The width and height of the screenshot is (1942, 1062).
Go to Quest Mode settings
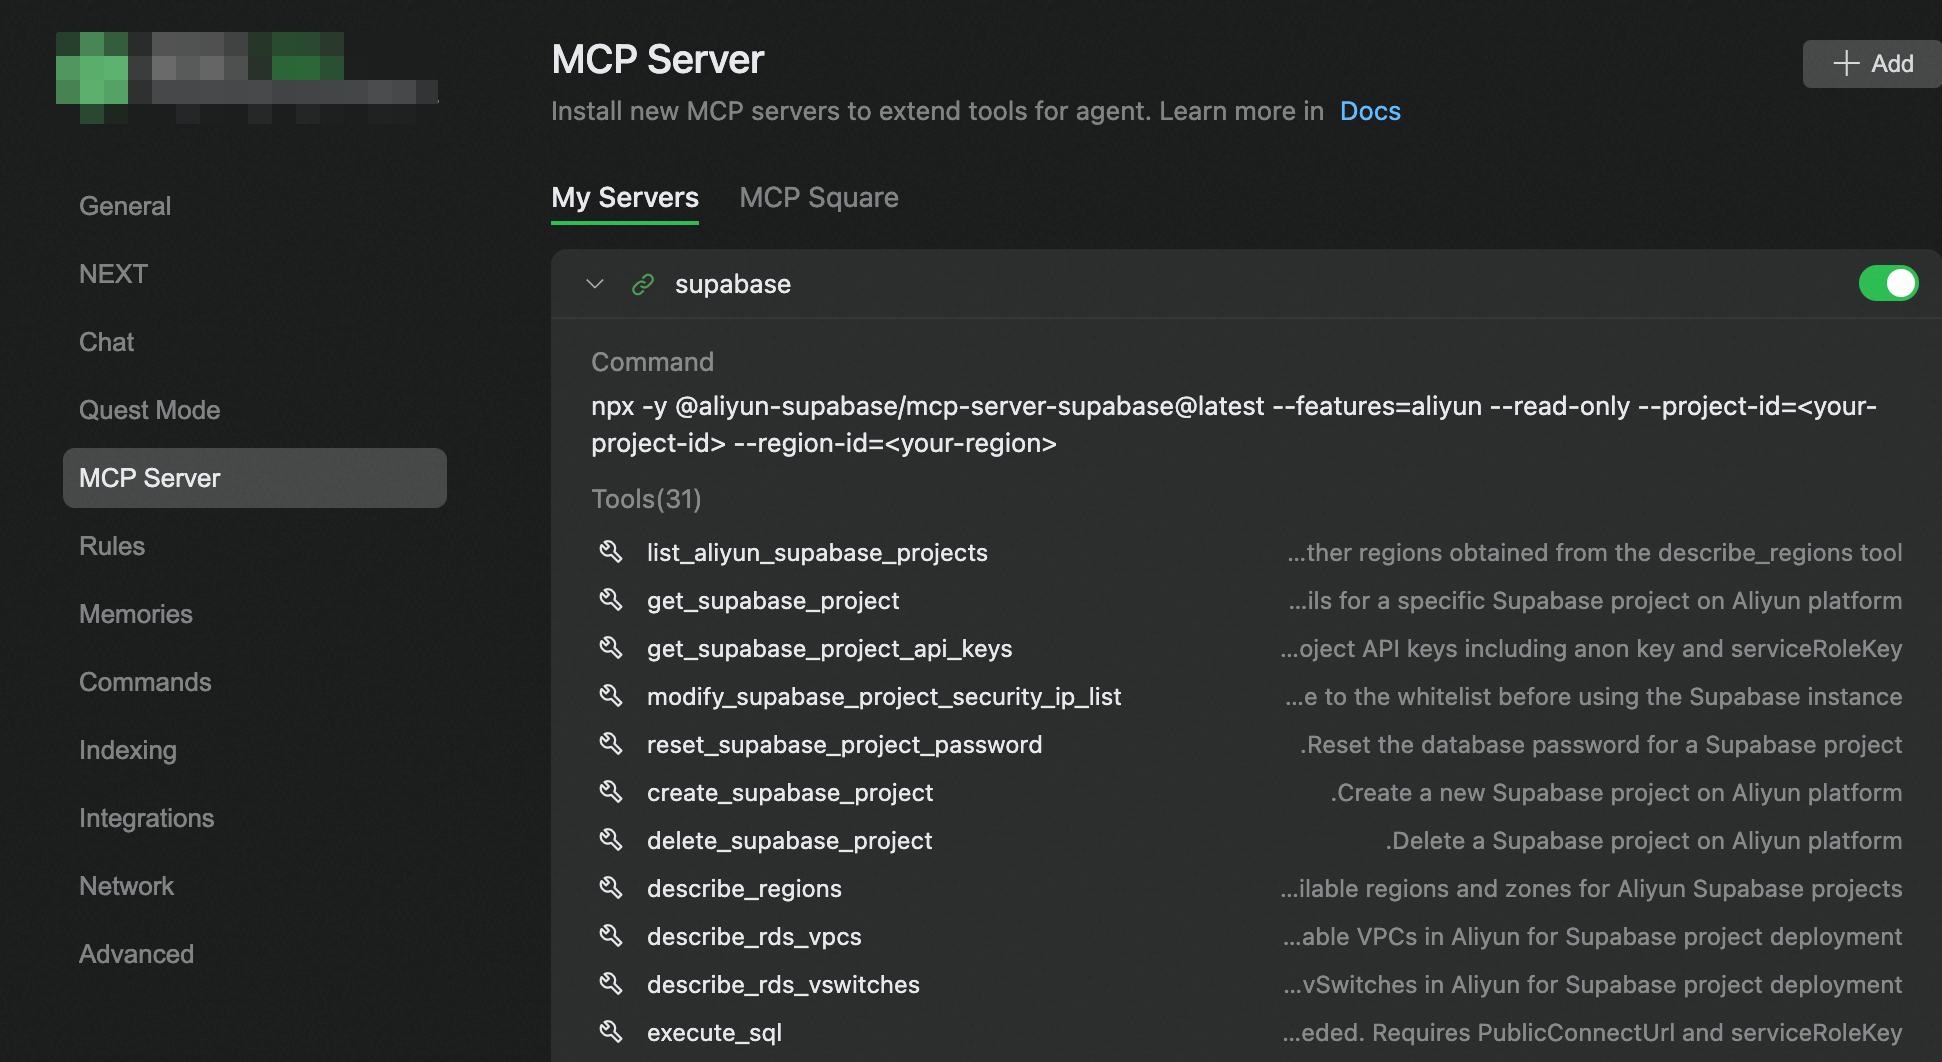[150, 410]
